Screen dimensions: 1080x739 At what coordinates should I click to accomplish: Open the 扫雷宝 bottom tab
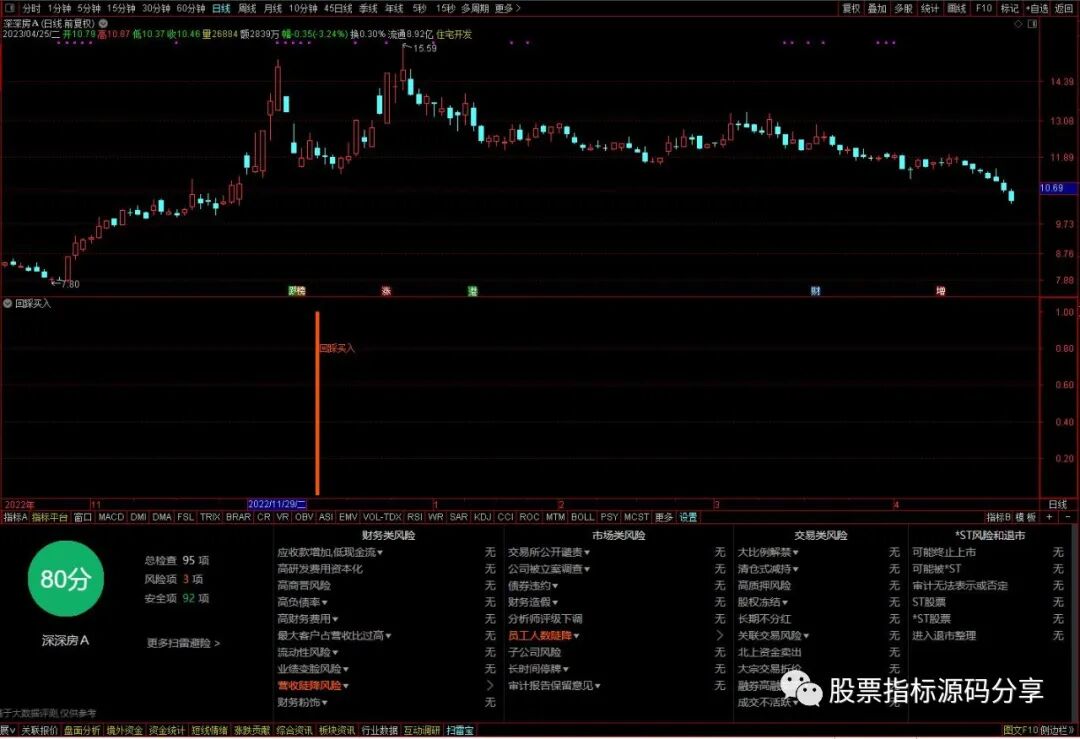click(x=460, y=730)
